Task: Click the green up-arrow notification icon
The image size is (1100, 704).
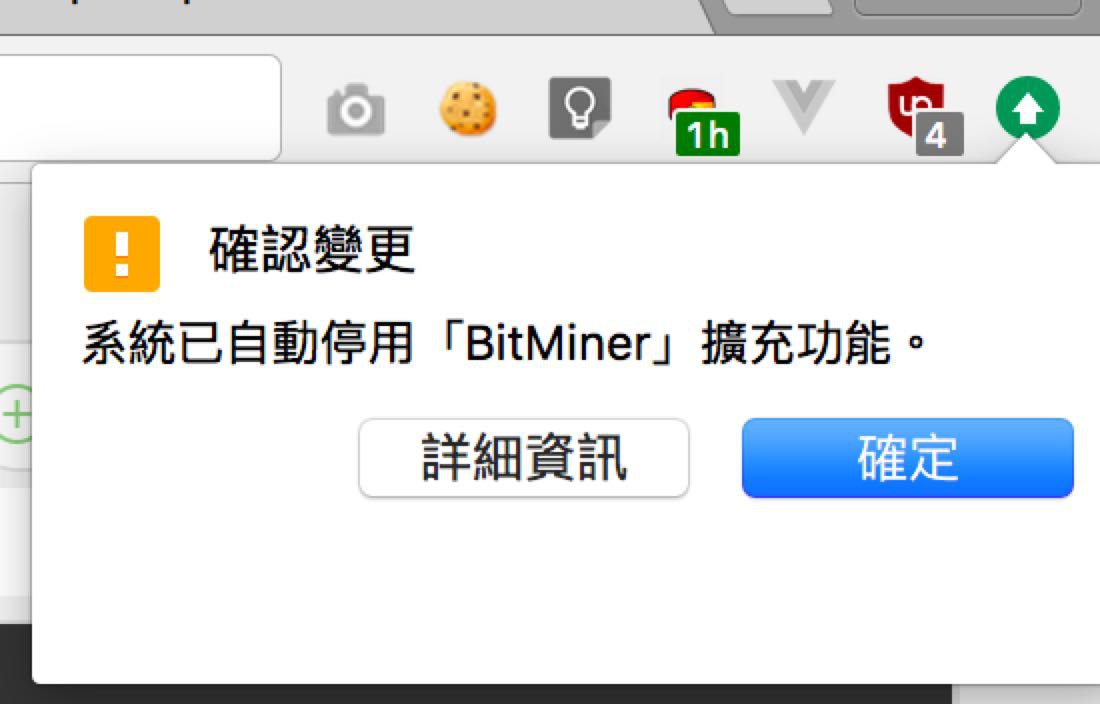Action: point(1028,108)
